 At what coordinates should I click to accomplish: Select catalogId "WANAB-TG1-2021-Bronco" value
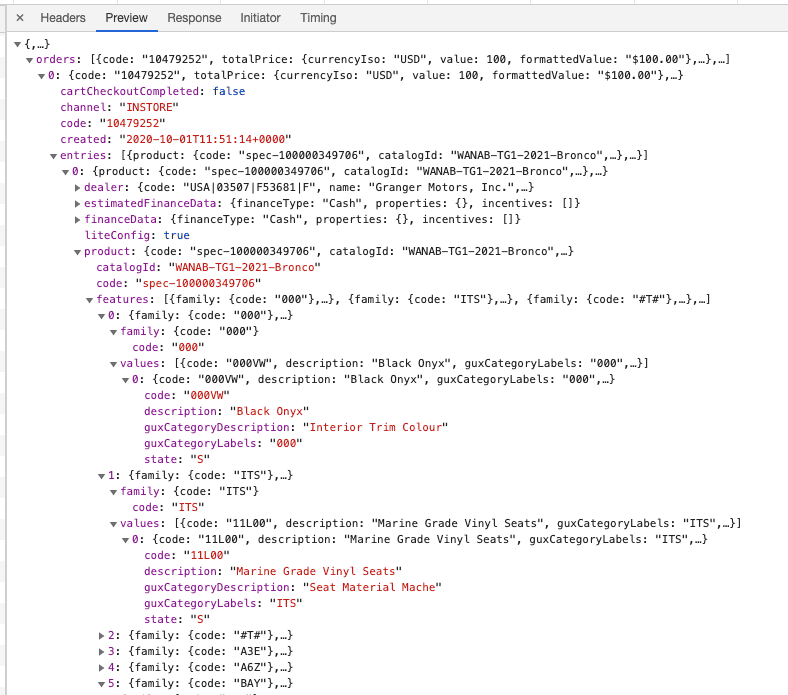coord(245,267)
